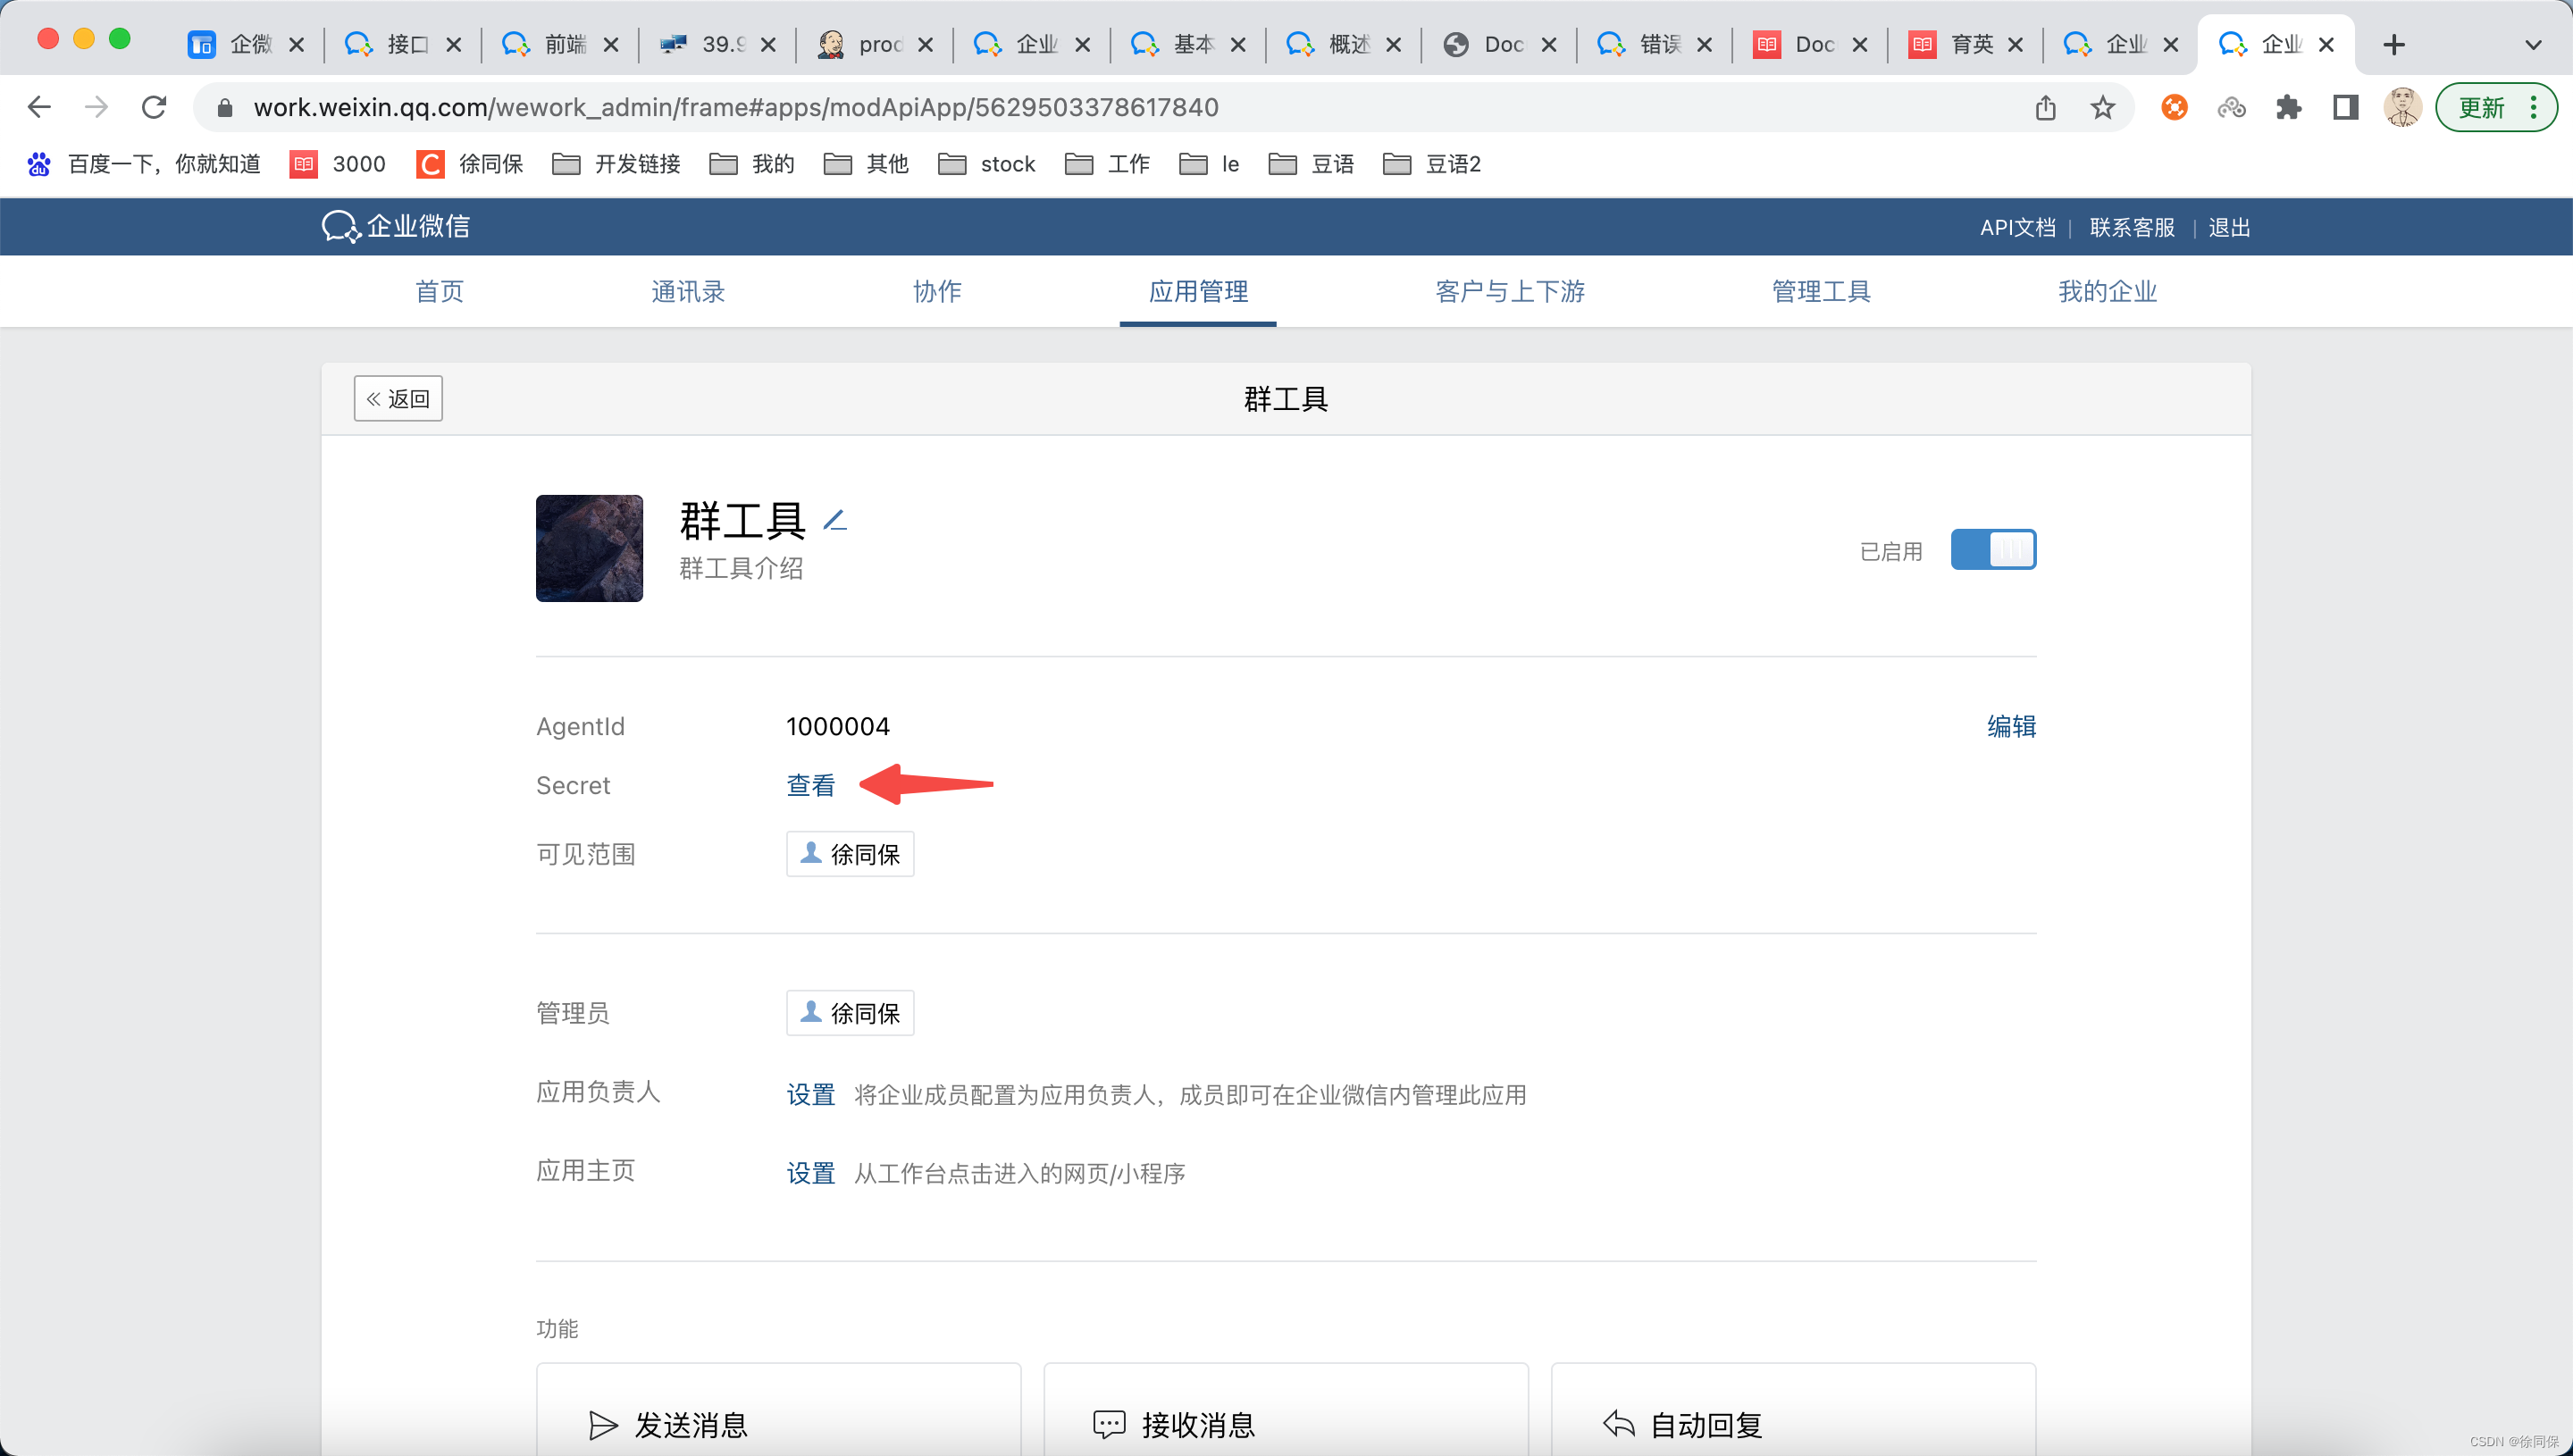Click the share page icon in address bar
The height and width of the screenshot is (1456, 2573).
pyautogui.click(x=2045, y=107)
